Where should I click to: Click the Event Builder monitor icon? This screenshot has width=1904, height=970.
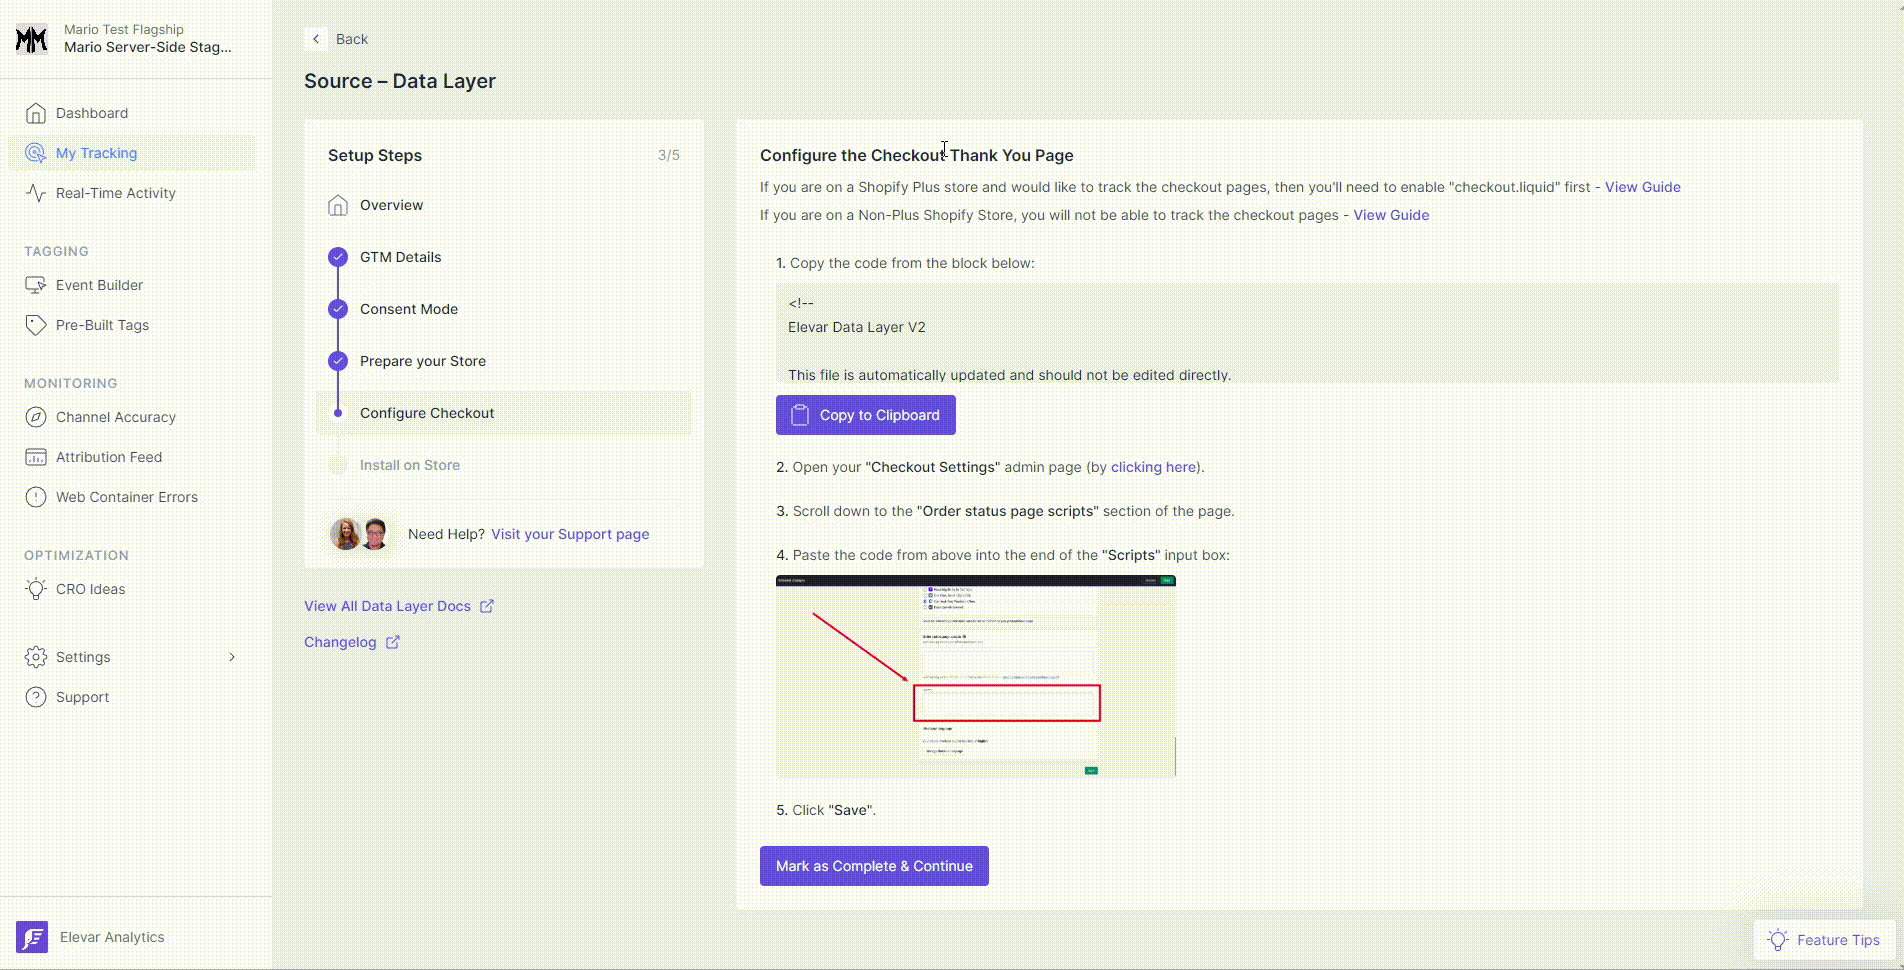tap(36, 285)
